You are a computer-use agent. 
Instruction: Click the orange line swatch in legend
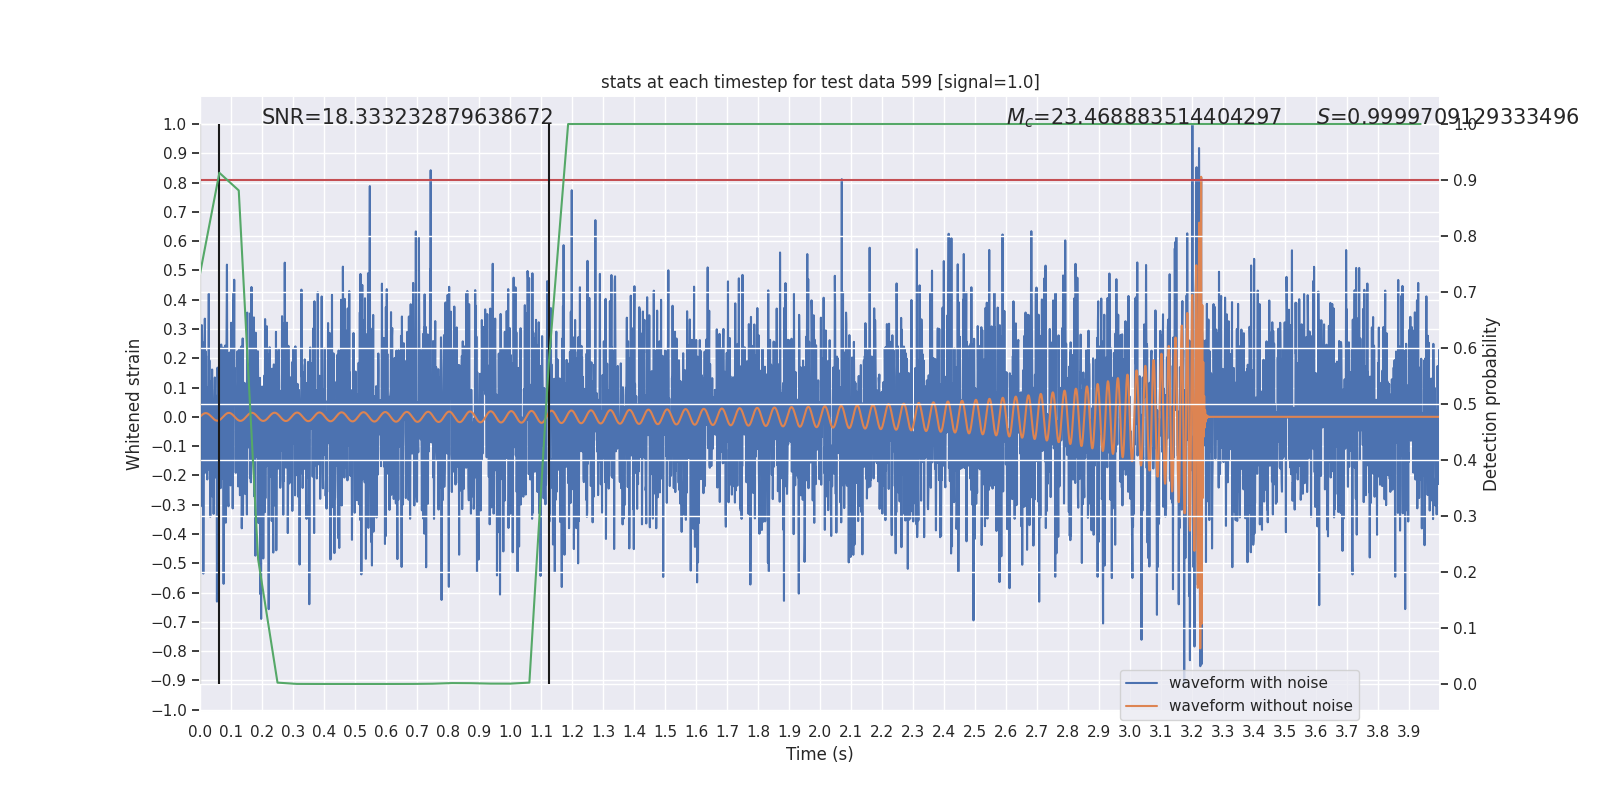[x=1141, y=706]
